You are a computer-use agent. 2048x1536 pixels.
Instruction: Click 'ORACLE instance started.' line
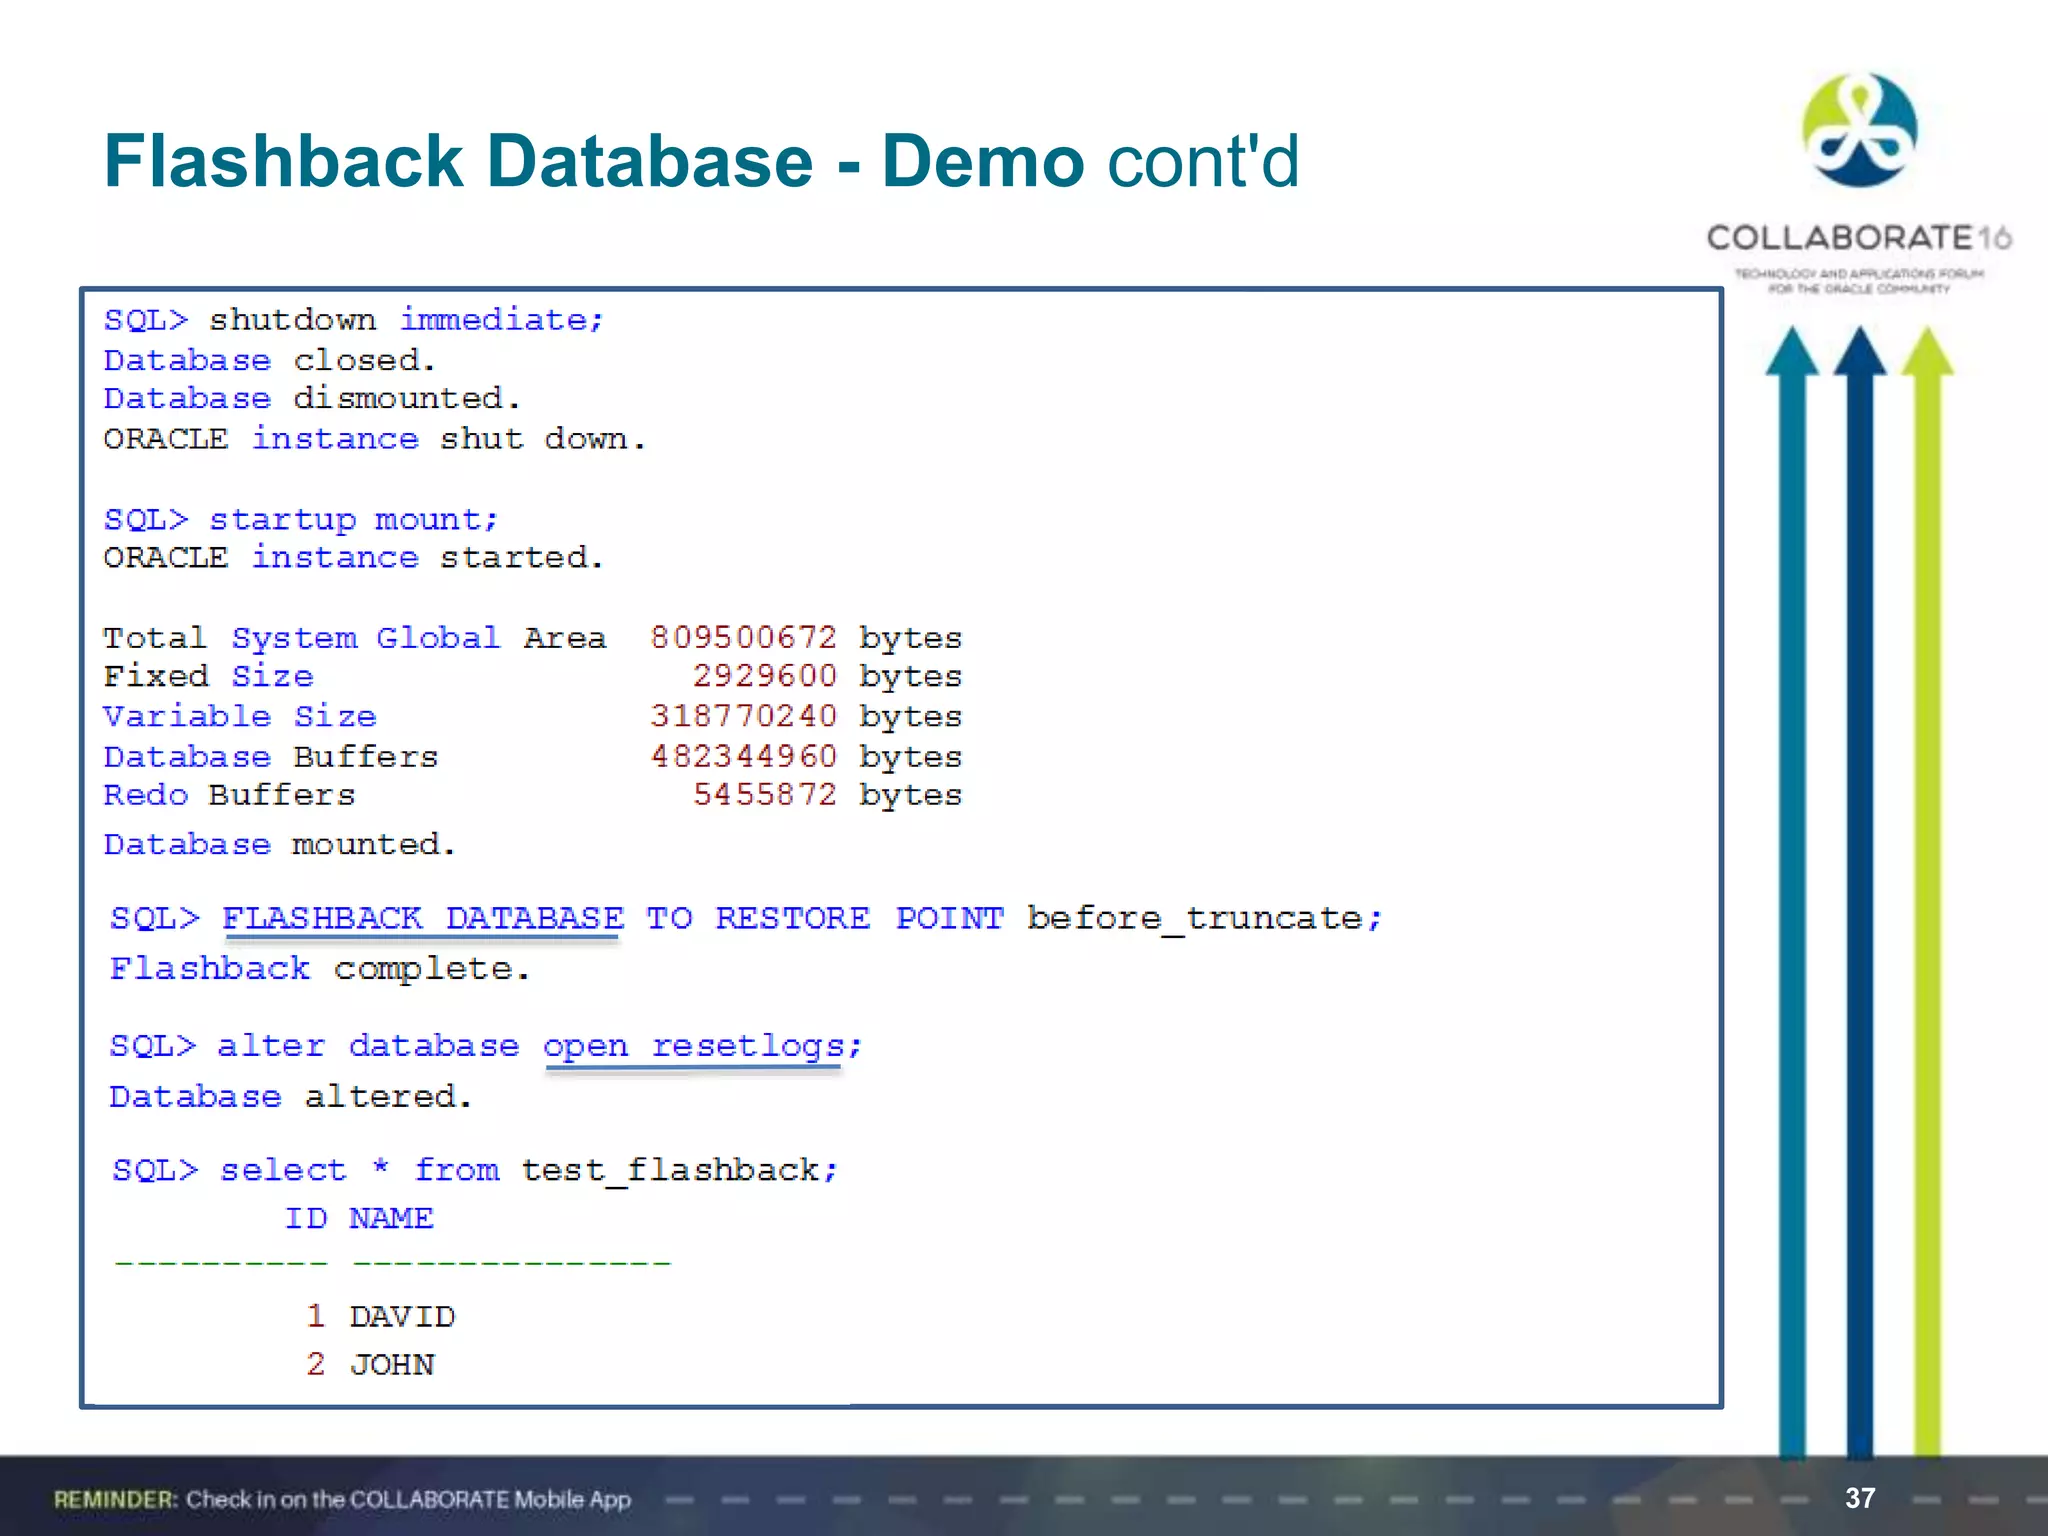pos(354,557)
